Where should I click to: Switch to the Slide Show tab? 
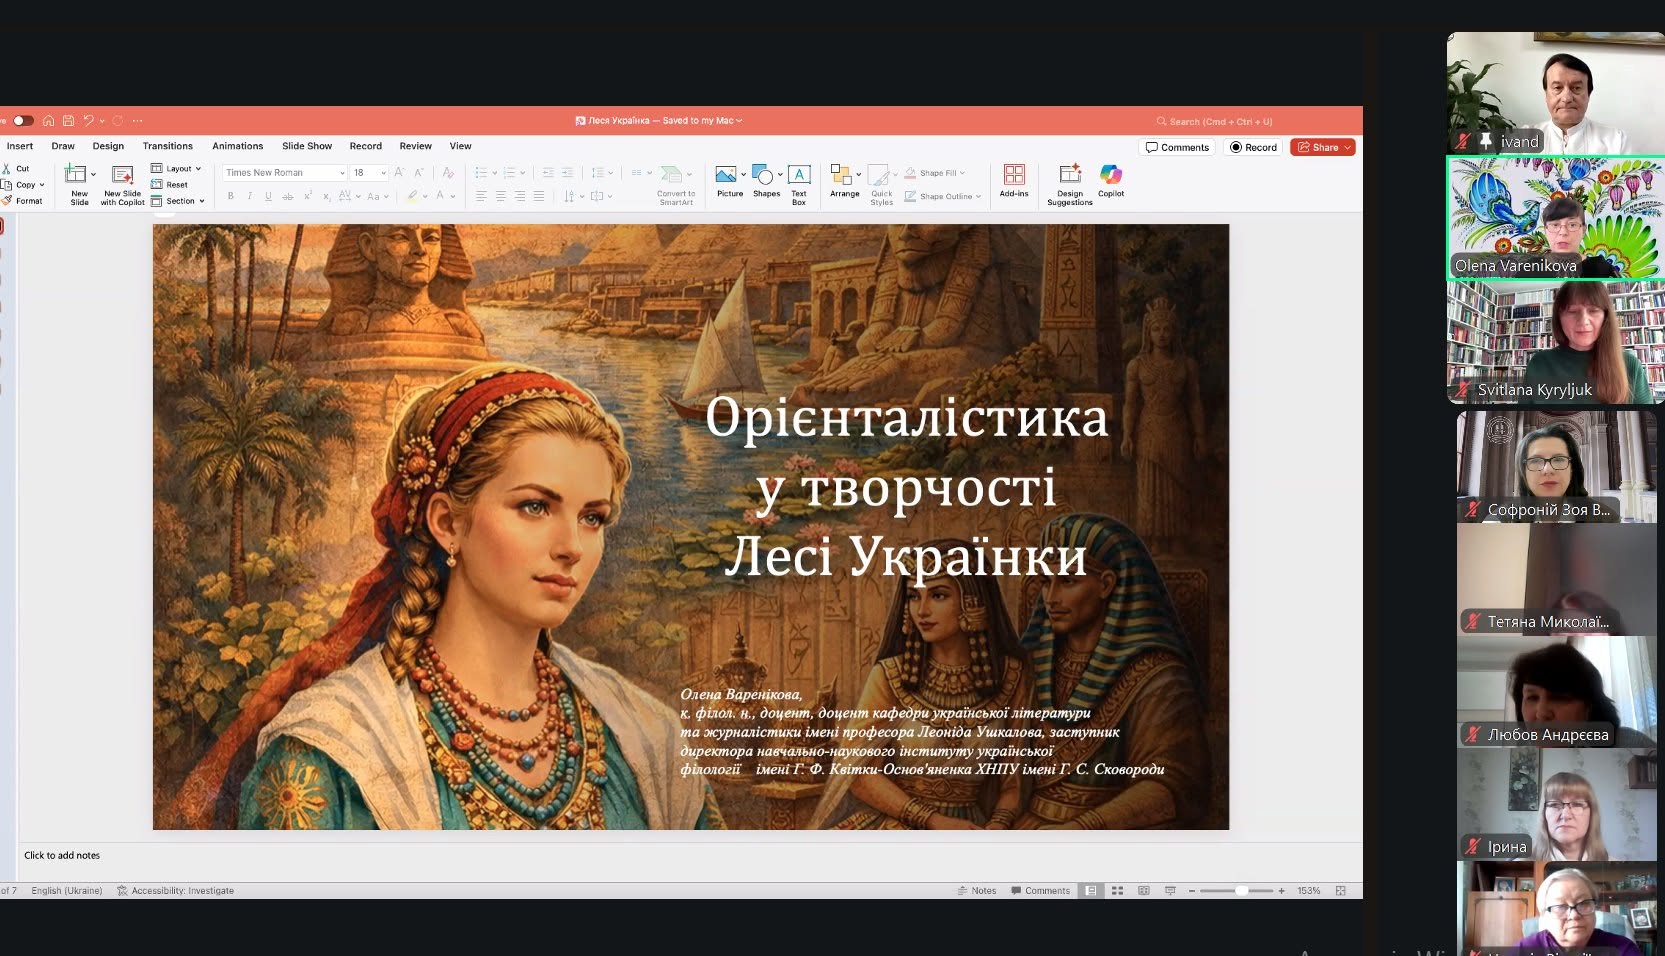click(307, 146)
